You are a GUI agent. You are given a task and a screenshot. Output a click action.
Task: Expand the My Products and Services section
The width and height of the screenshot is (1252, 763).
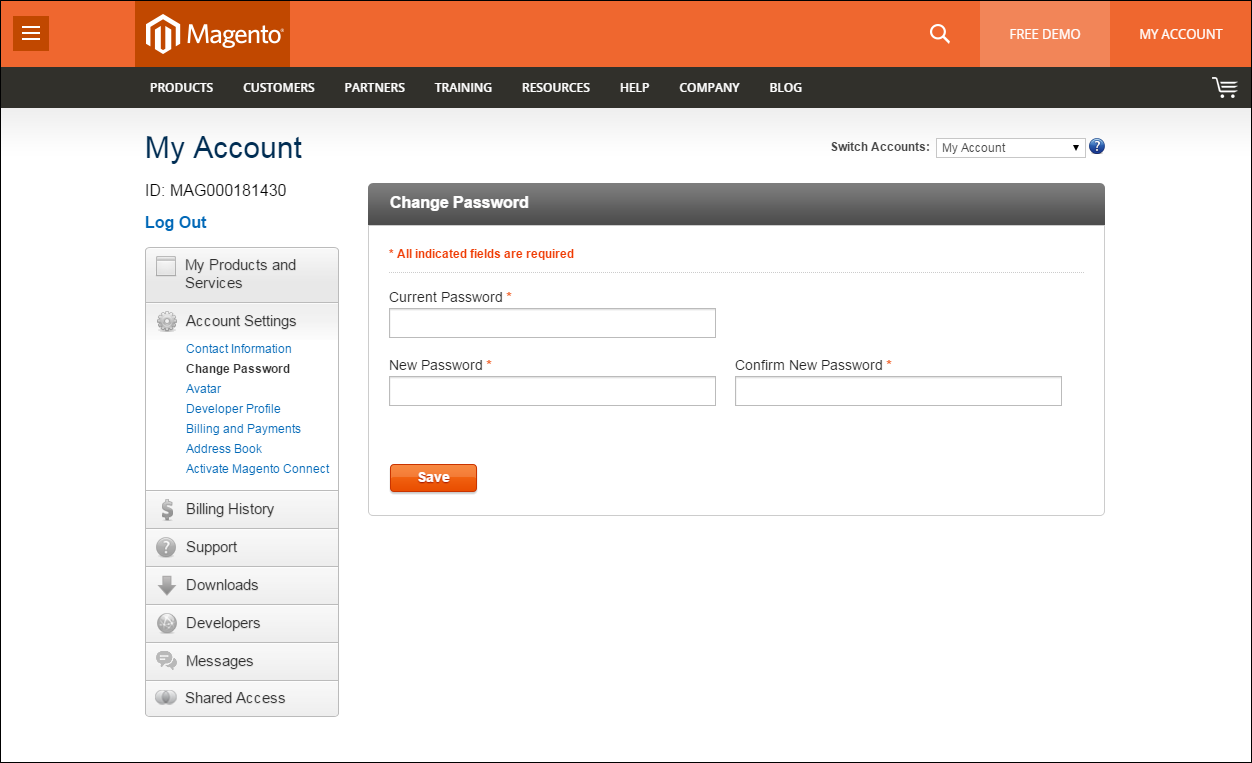click(x=242, y=275)
